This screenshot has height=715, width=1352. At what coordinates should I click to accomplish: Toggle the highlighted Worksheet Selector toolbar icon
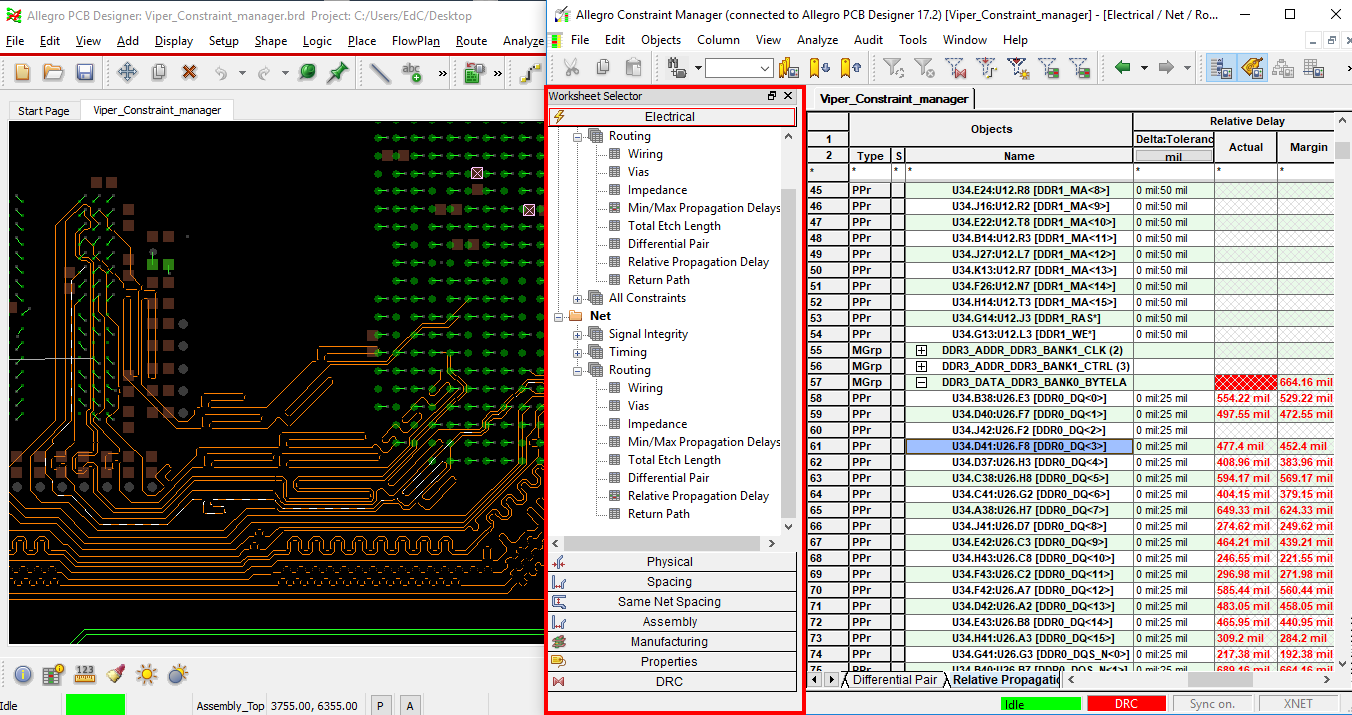click(1220, 68)
